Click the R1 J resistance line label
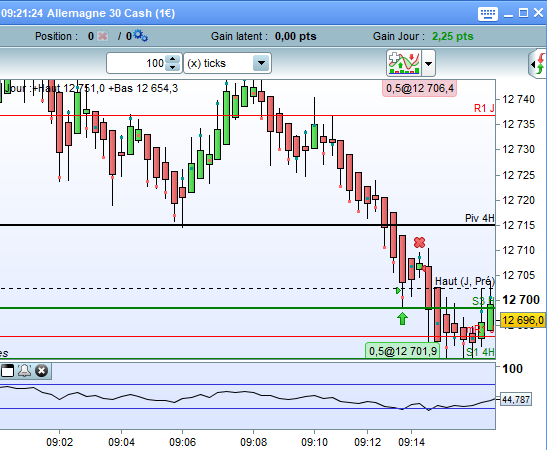 tap(484, 108)
